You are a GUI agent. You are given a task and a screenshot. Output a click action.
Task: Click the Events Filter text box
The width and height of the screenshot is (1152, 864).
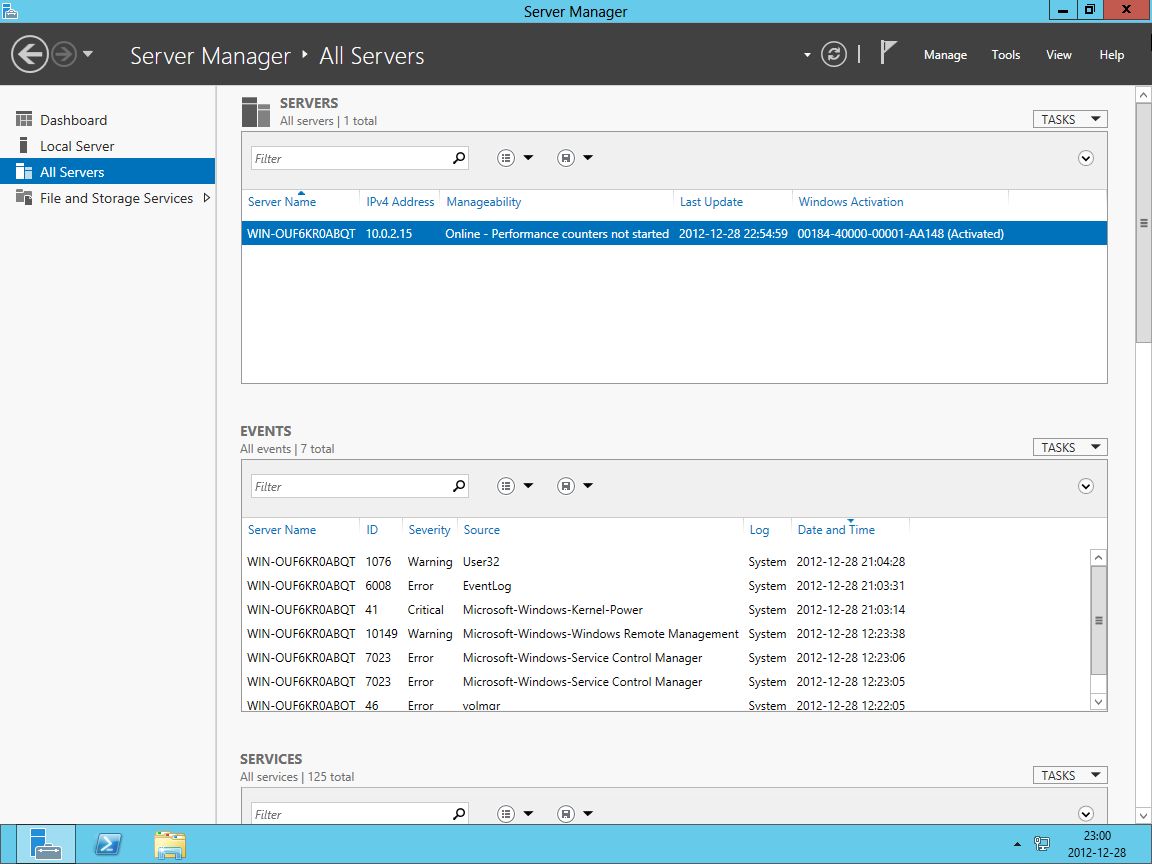point(350,486)
